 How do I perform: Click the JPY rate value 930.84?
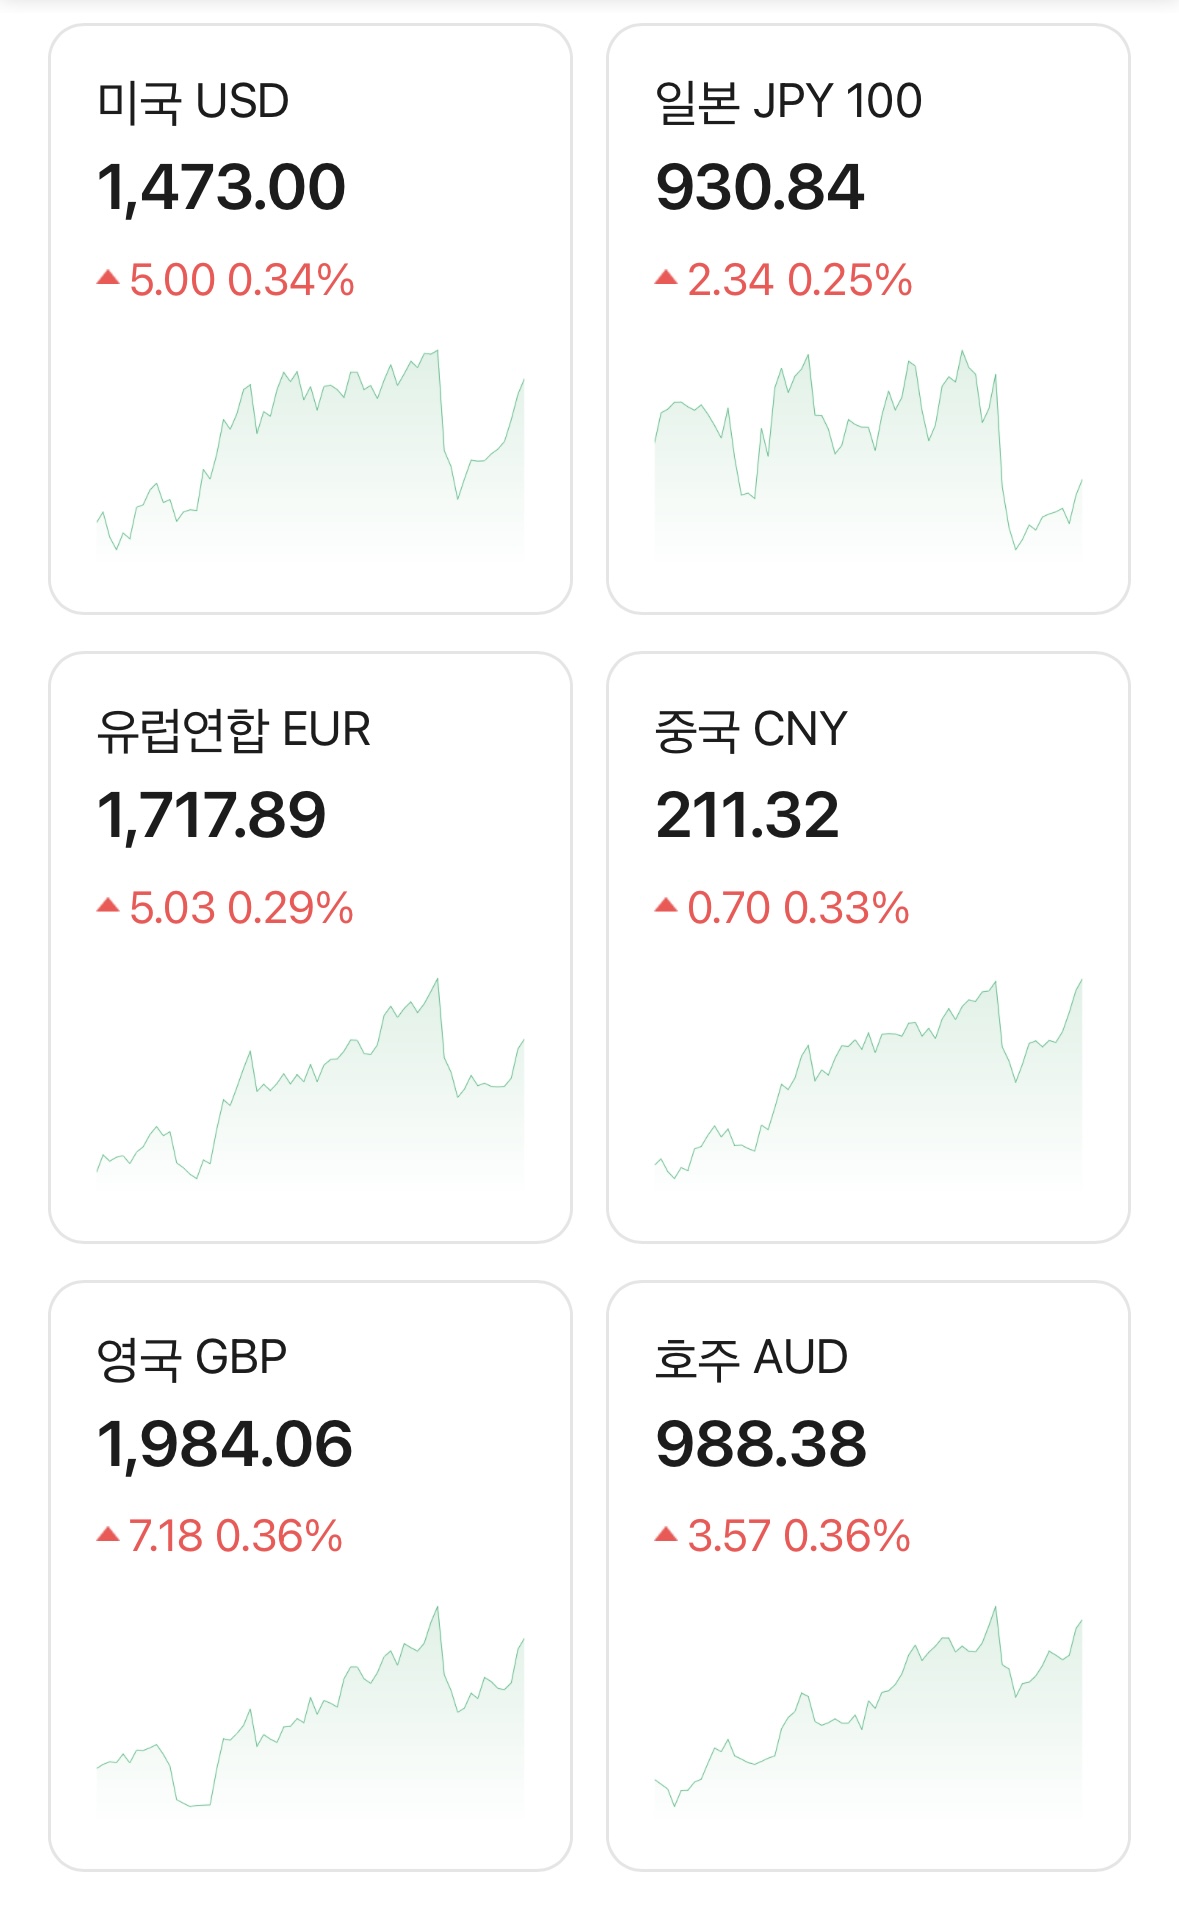coord(759,187)
